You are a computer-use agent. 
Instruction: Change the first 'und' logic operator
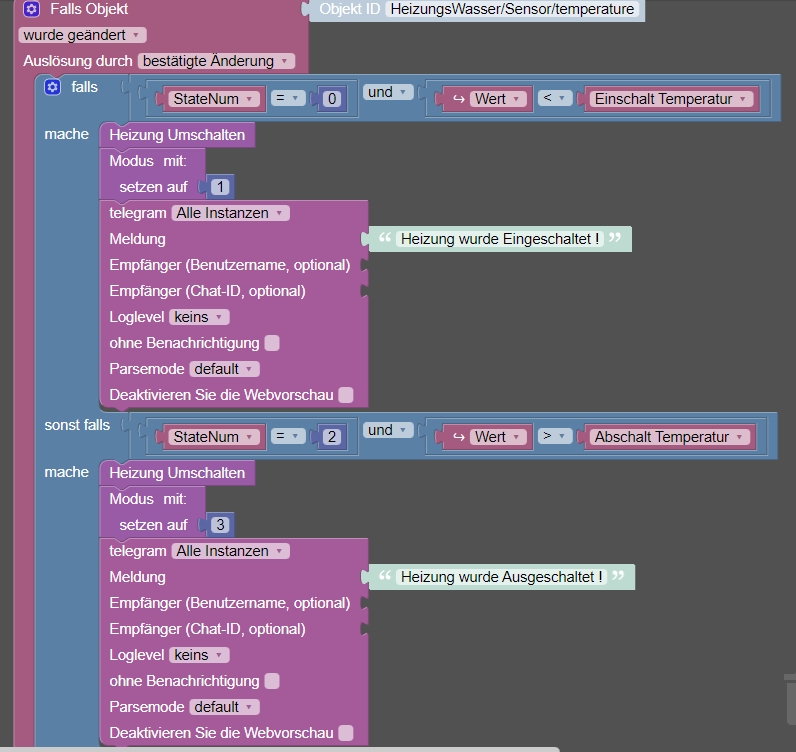(x=388, y=92)
